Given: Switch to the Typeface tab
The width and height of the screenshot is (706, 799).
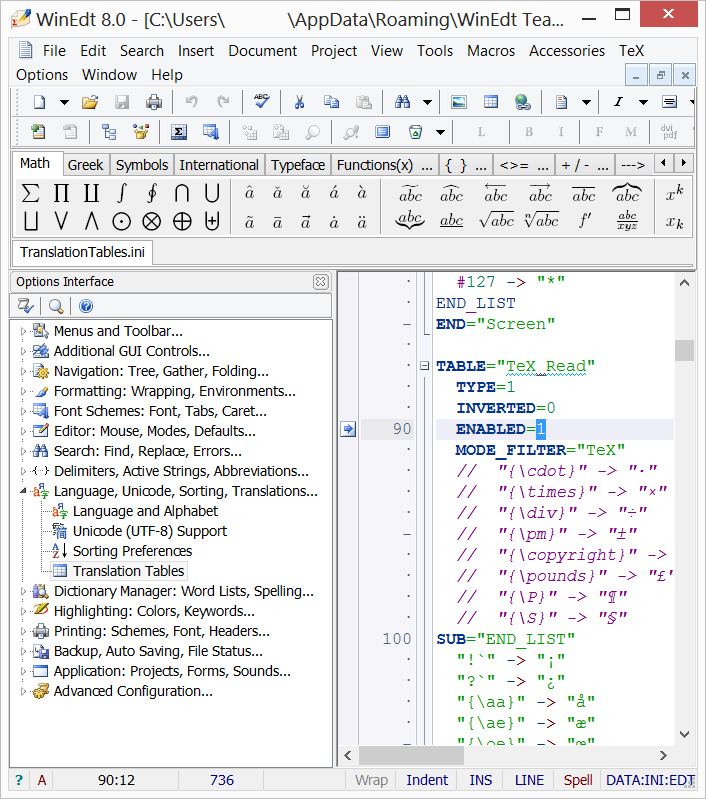Looking at the screenshot, I should click(x=298, y=165).
